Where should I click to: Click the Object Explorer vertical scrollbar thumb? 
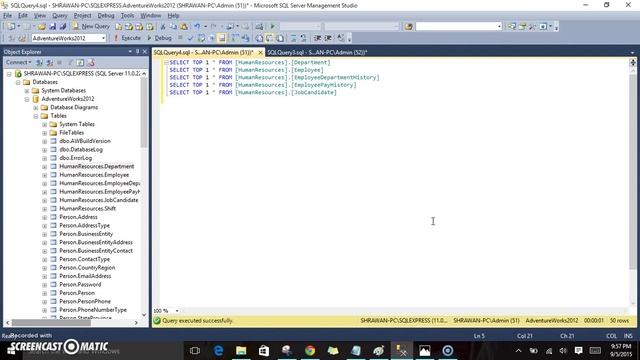coord(144,112)
